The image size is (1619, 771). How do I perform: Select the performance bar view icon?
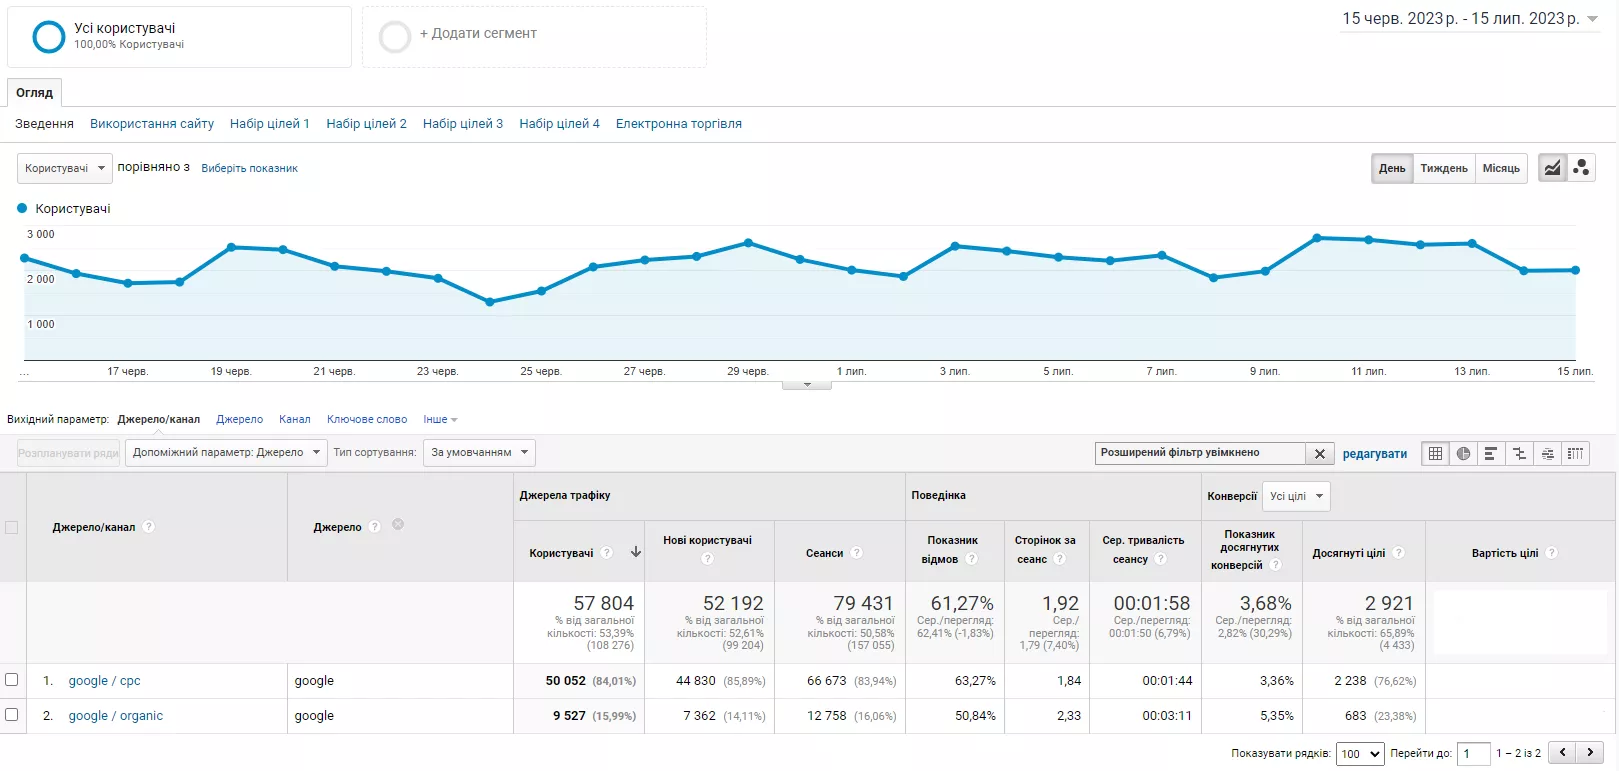(1491, 454)
